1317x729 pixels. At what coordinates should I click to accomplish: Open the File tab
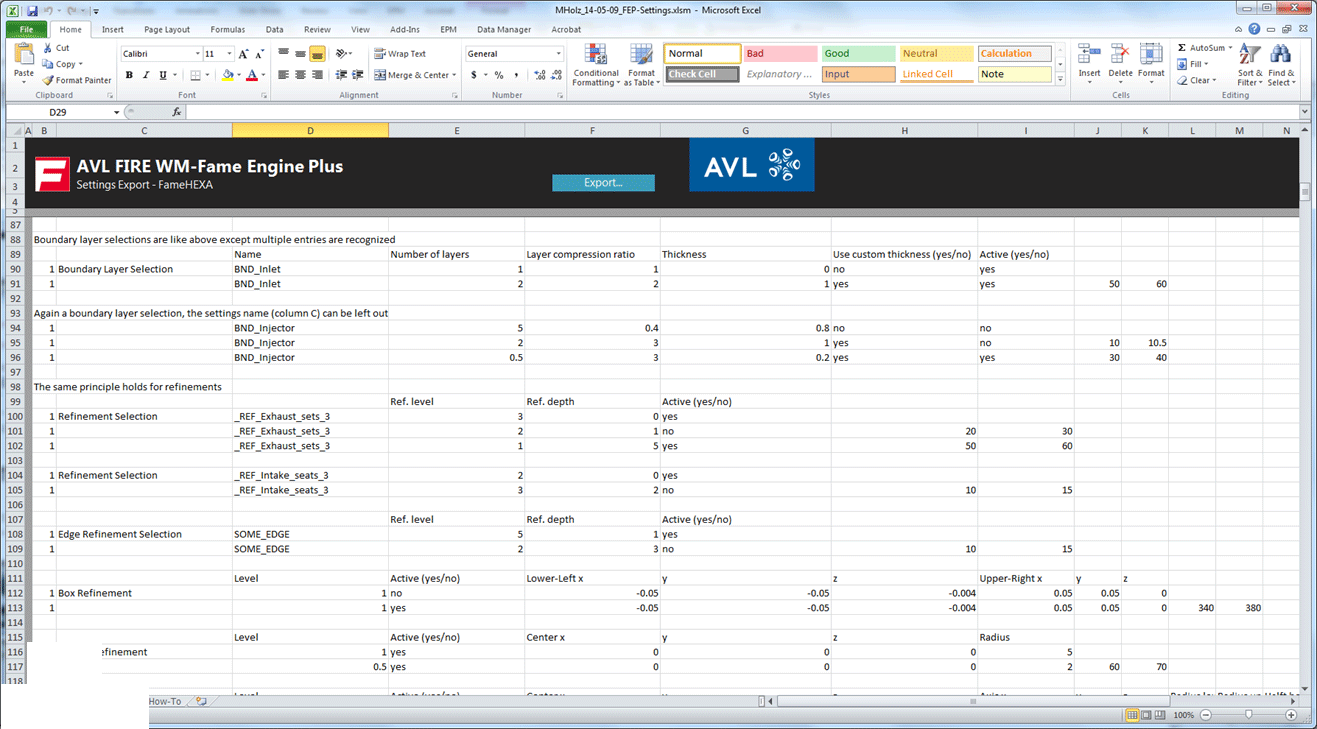coord(26,30)
